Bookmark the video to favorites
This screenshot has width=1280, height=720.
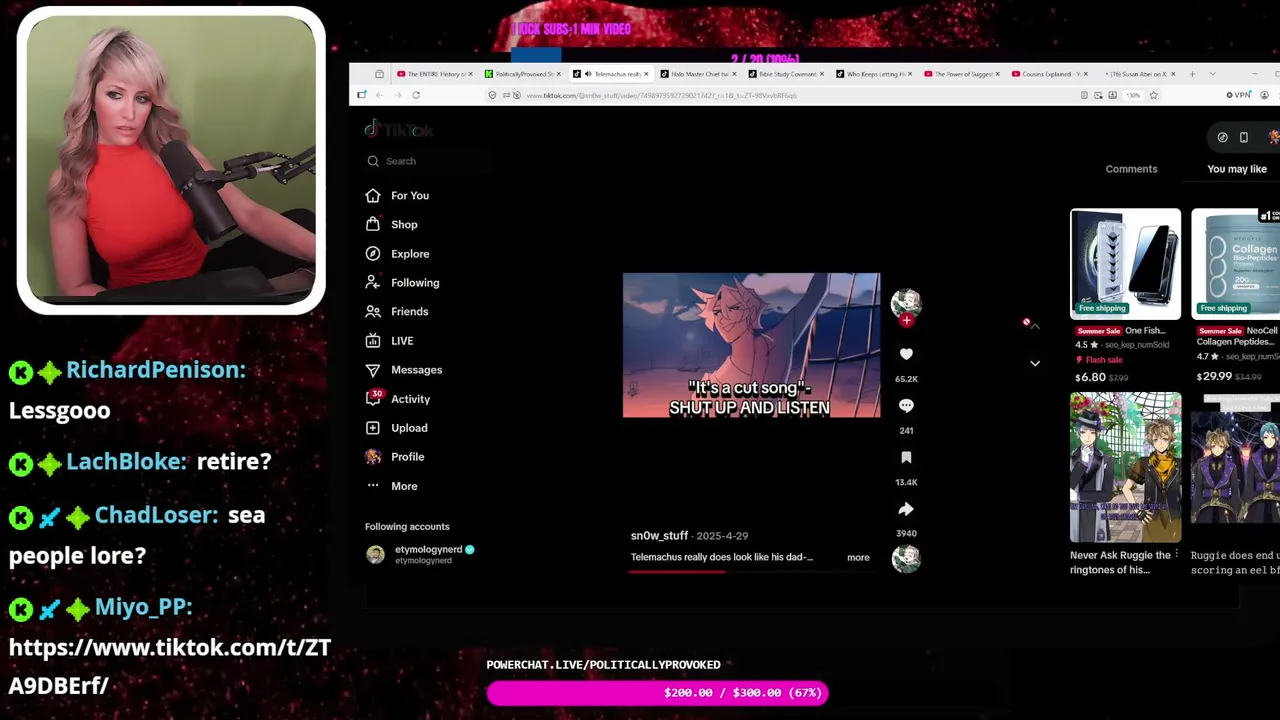click(906, 458)
